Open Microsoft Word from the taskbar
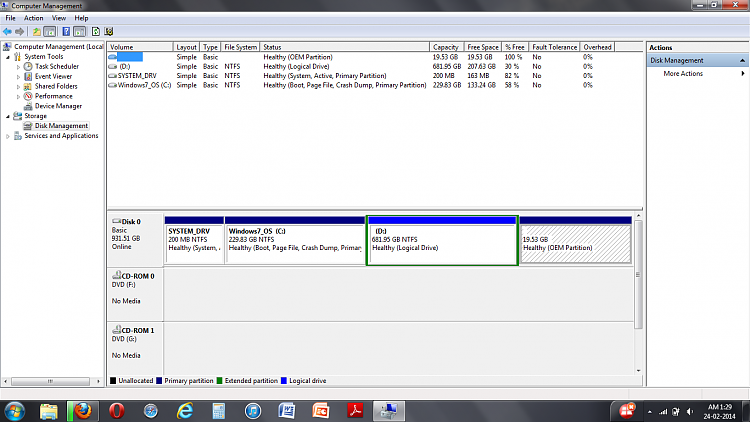The height and width of the screenshot is (422, 750). [x=287, y=411]
